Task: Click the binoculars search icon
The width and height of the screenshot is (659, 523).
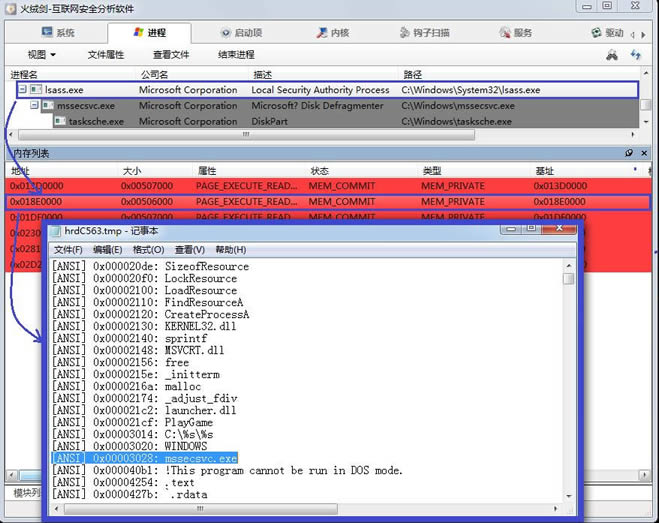Action: 611,55
